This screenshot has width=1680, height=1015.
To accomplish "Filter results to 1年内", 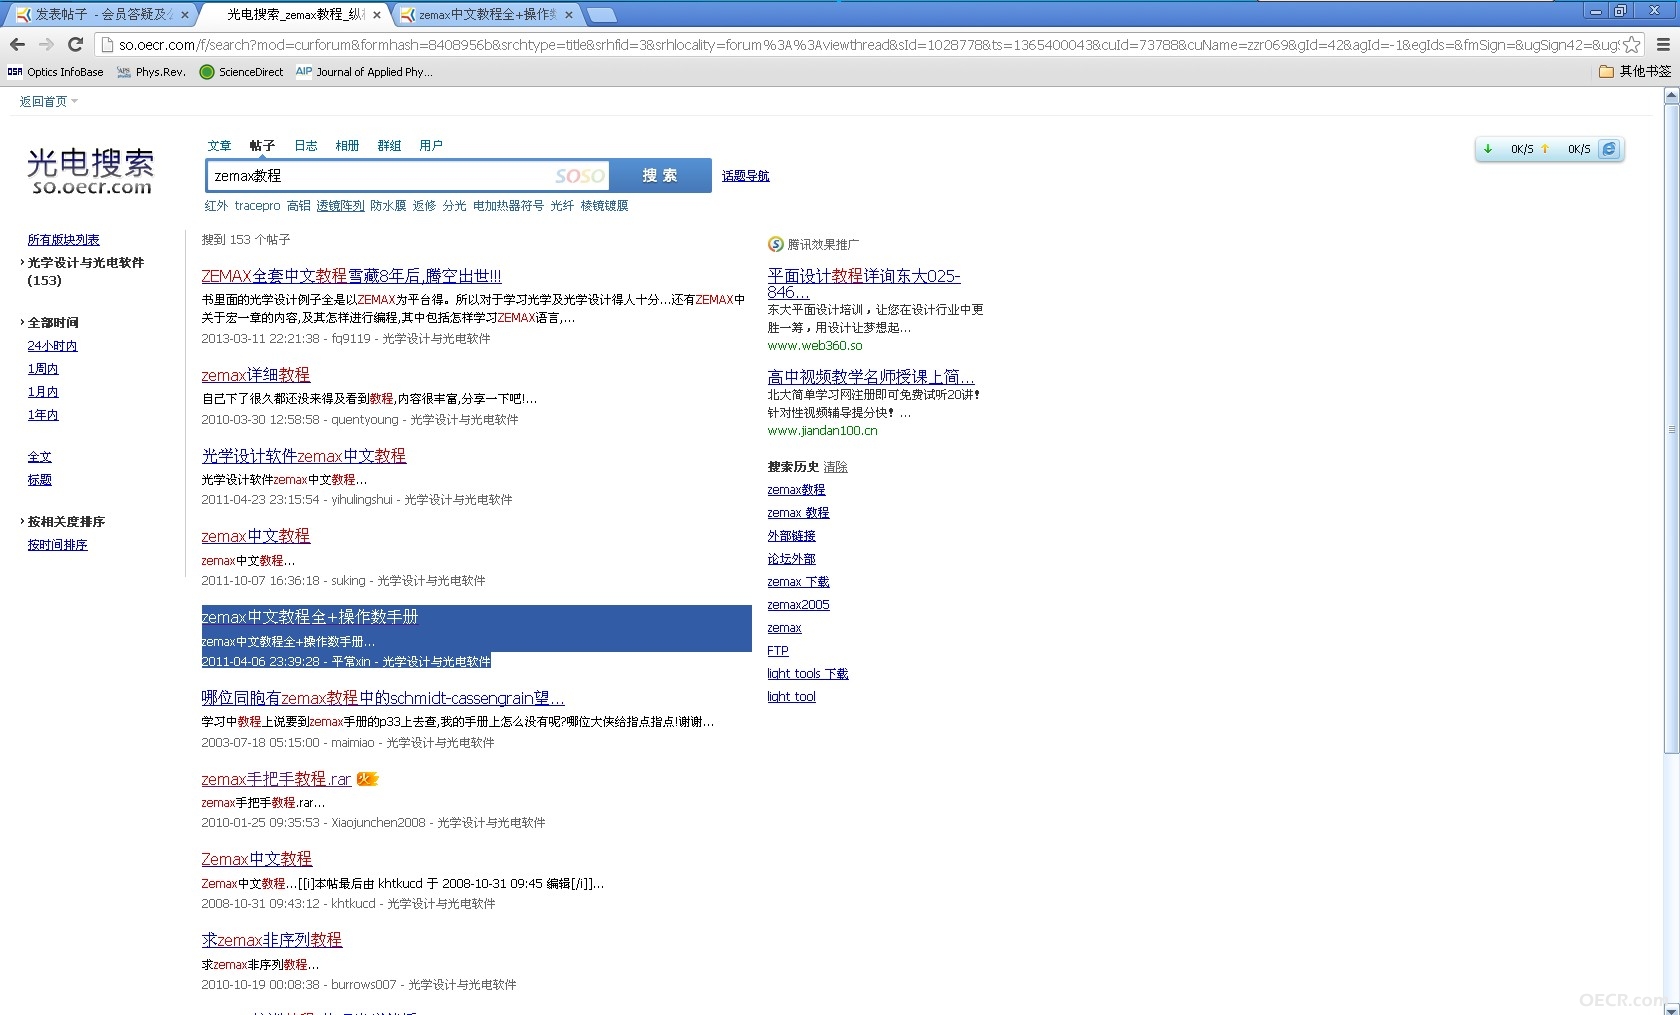I will pos(43,415).
